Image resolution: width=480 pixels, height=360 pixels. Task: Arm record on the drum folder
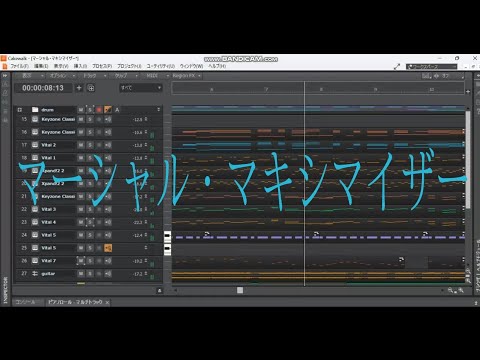99,110
